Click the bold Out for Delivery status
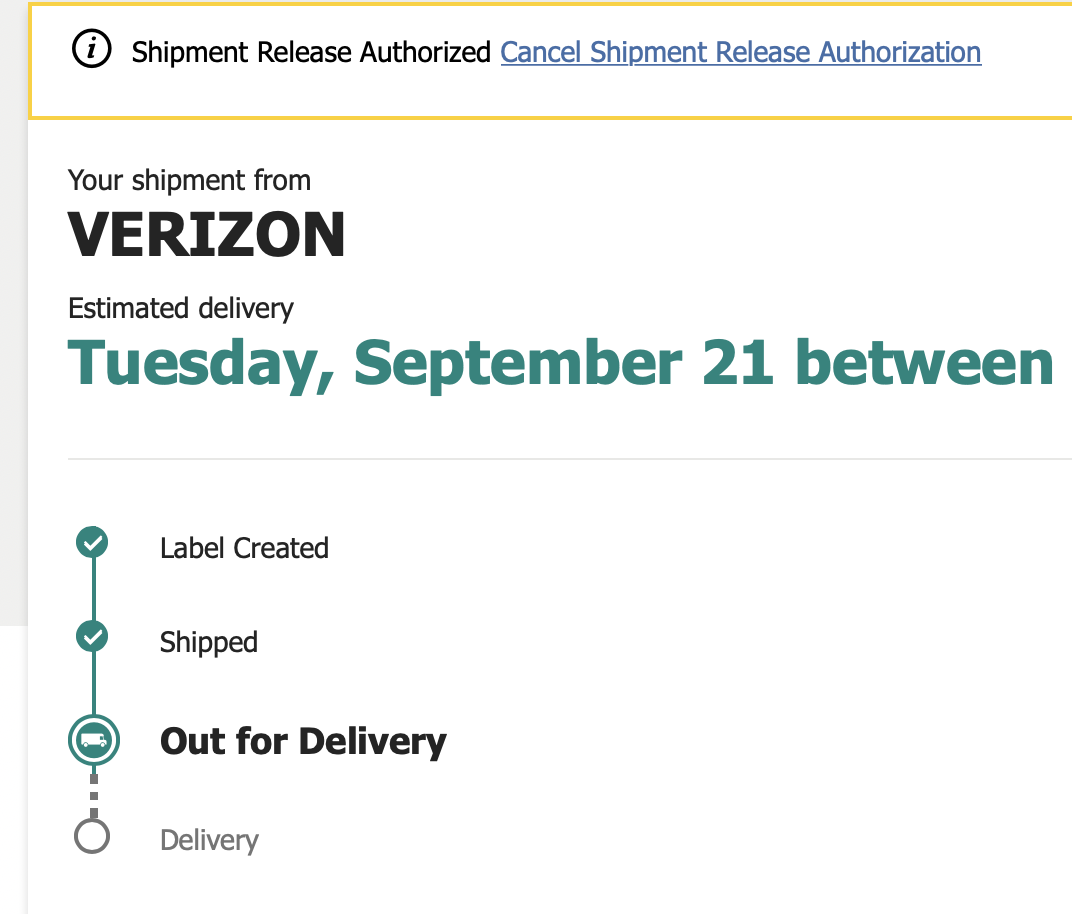Viewport: 1072px width, 914px height. point(303,741)
